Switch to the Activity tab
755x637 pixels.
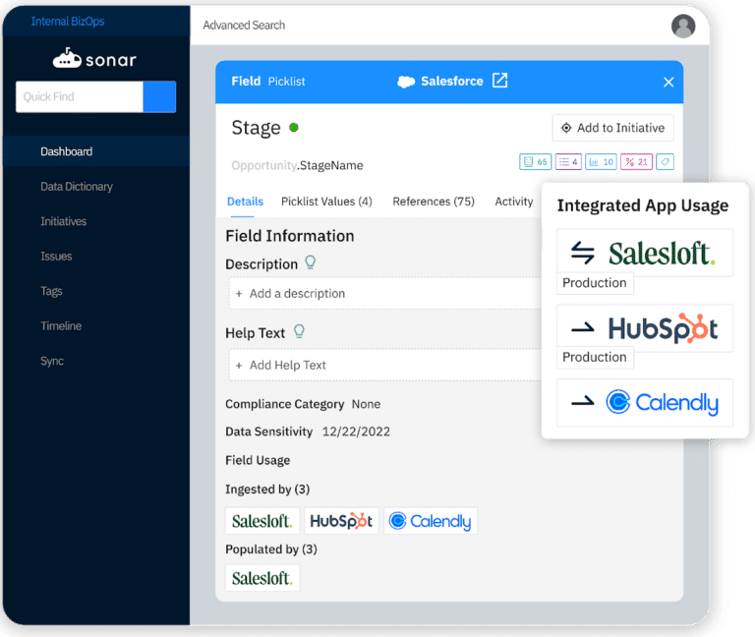coord(514,201)
